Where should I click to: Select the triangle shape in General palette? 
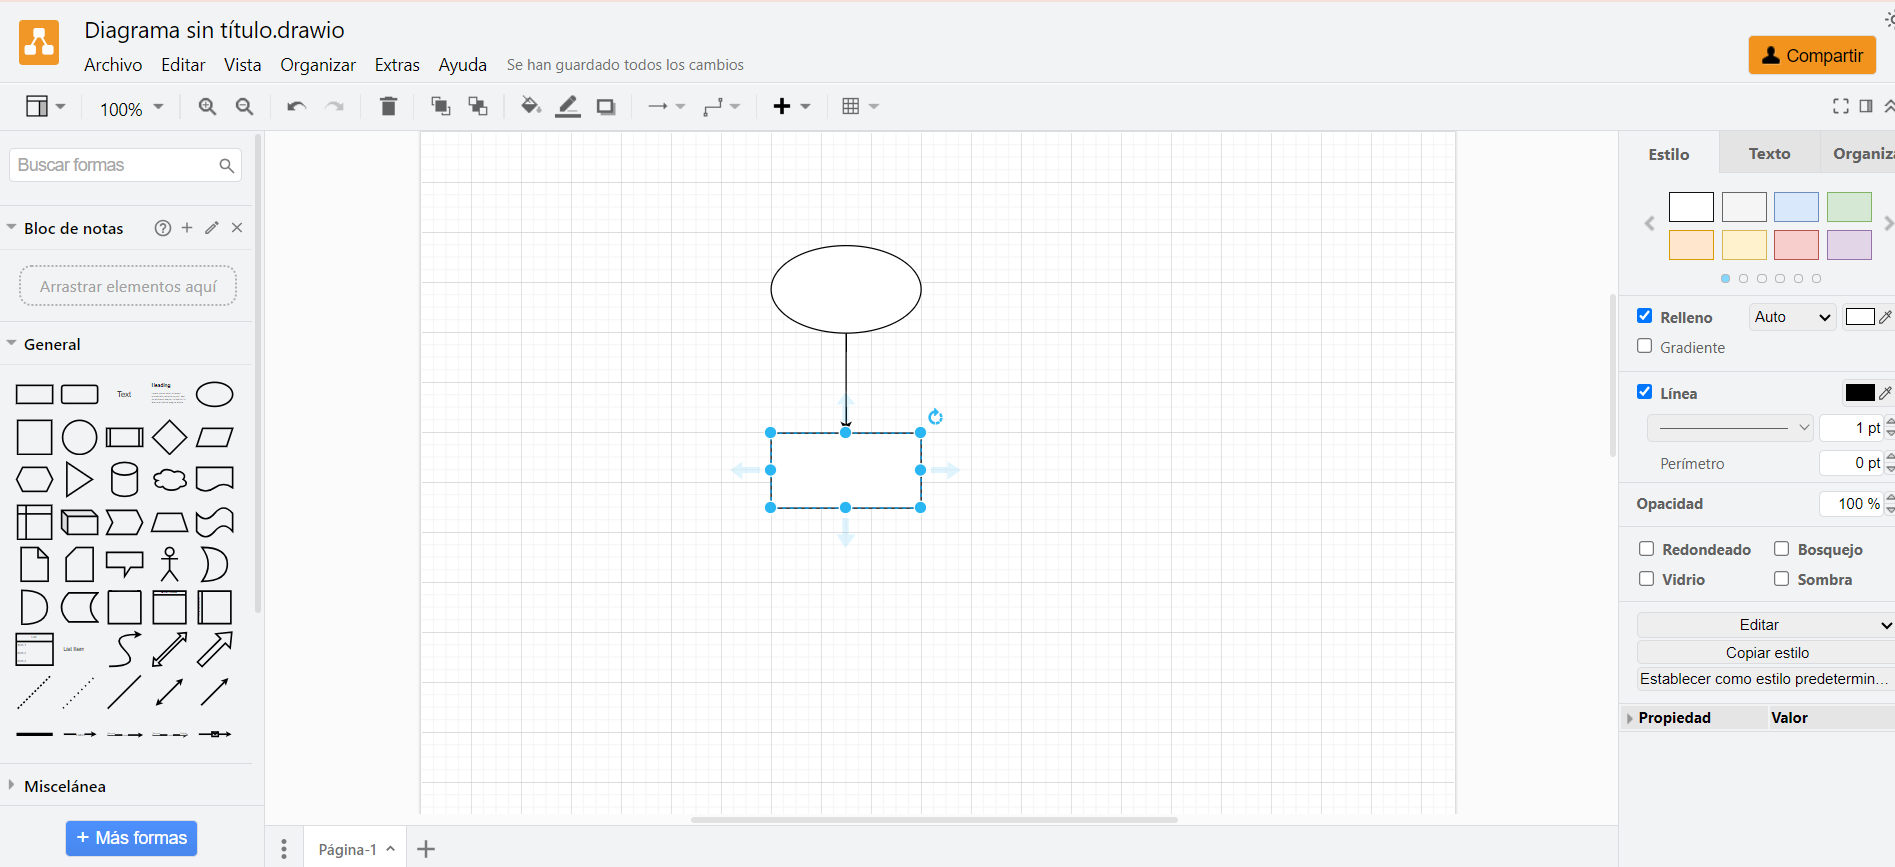pos(79,480)
